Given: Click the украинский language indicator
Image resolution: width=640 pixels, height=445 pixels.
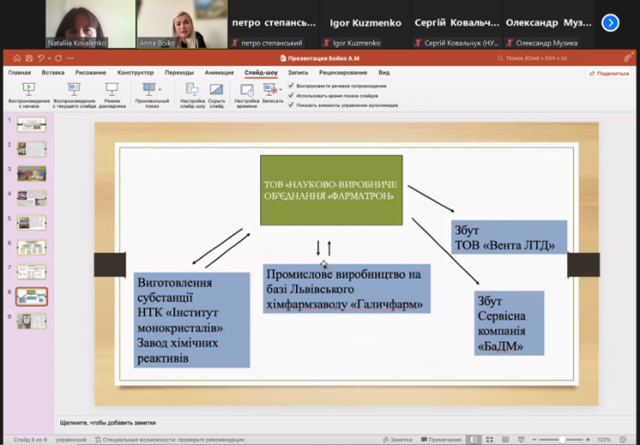Looking at the screenshot, I should (x=71, y=440).
